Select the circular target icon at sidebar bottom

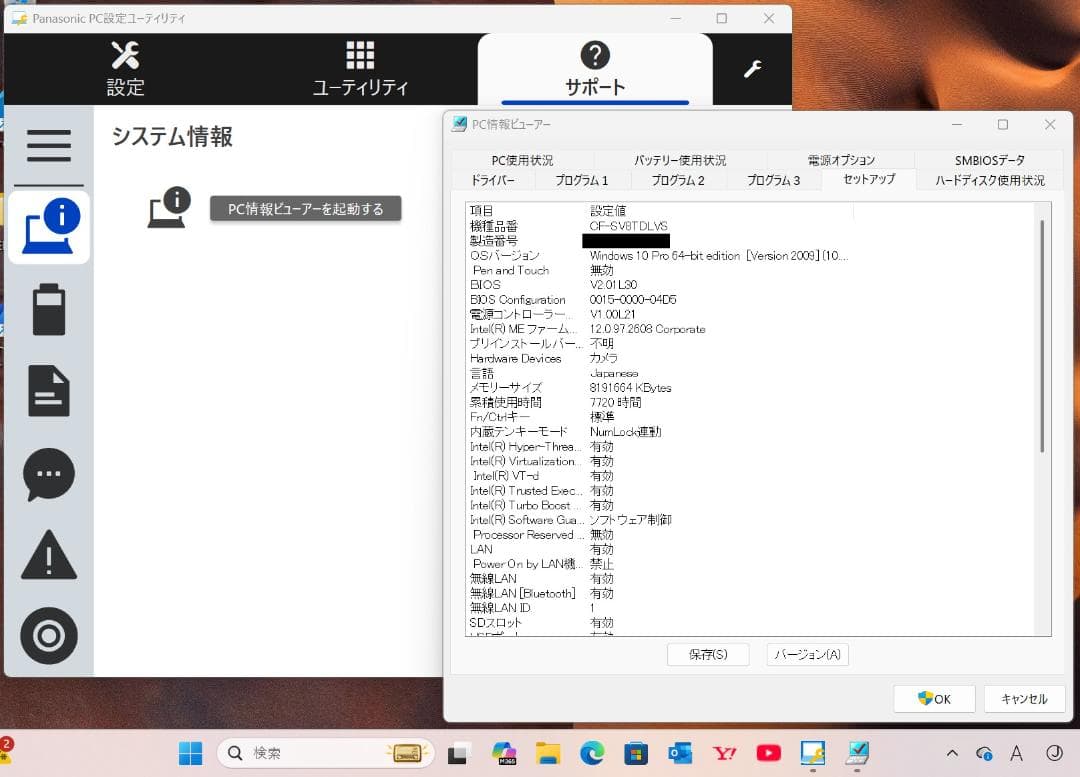point(48,636)
